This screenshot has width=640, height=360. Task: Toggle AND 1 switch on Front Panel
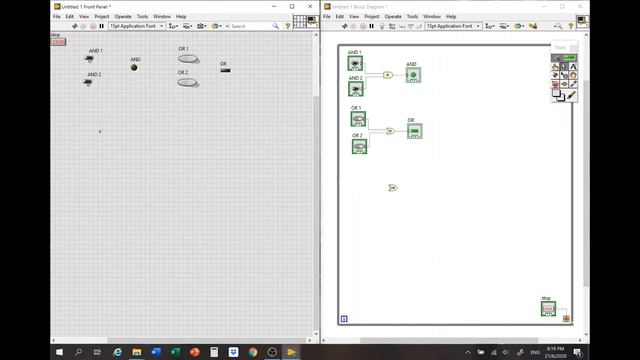point(89,59)
